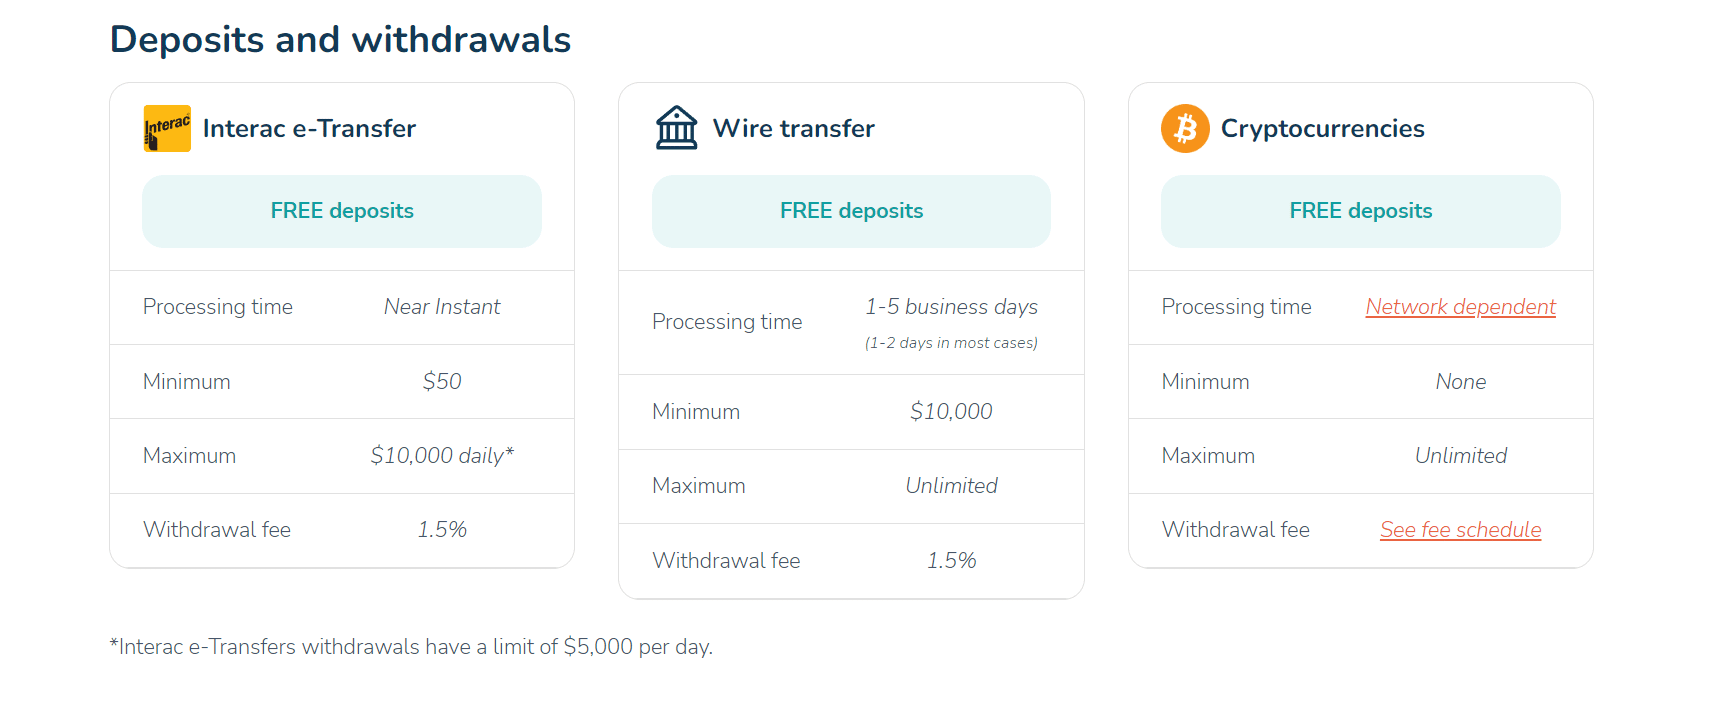Click FREE deposits under Interac e-Transfer

point(342,211)
